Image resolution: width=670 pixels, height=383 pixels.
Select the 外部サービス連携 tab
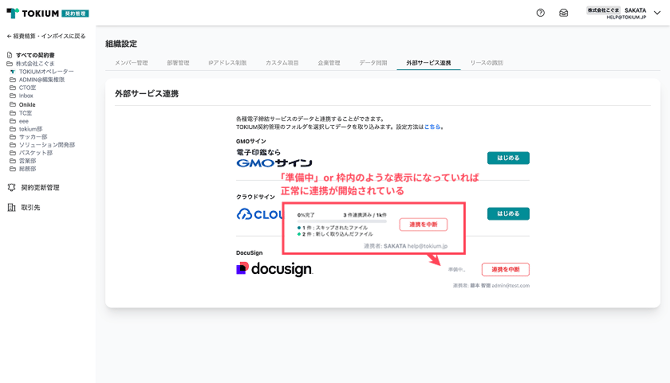(429, 63)
